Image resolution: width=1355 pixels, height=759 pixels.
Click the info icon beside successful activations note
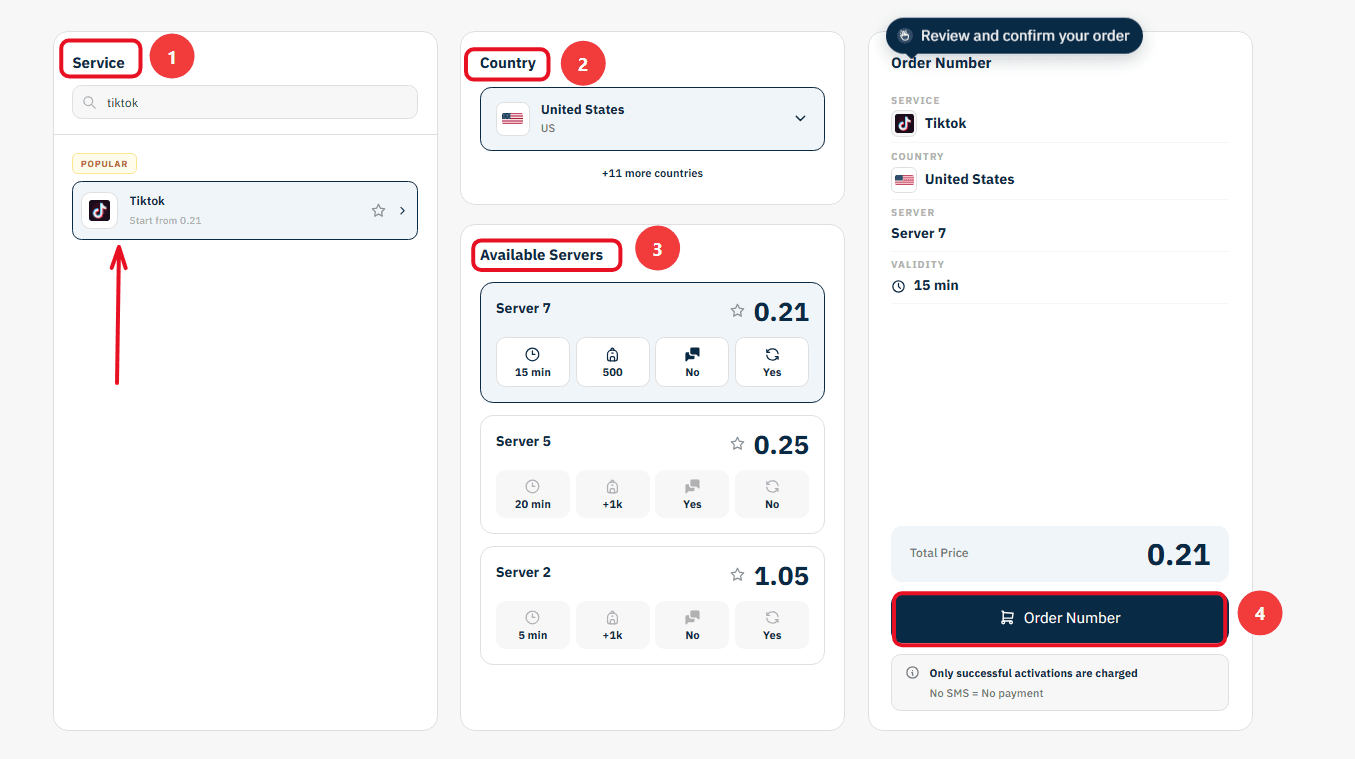pos(912,673)
